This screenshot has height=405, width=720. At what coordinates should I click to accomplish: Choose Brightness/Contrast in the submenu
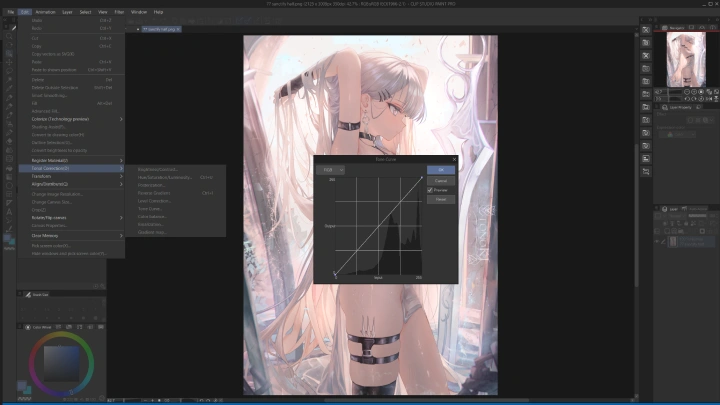[x=158, y=169]
